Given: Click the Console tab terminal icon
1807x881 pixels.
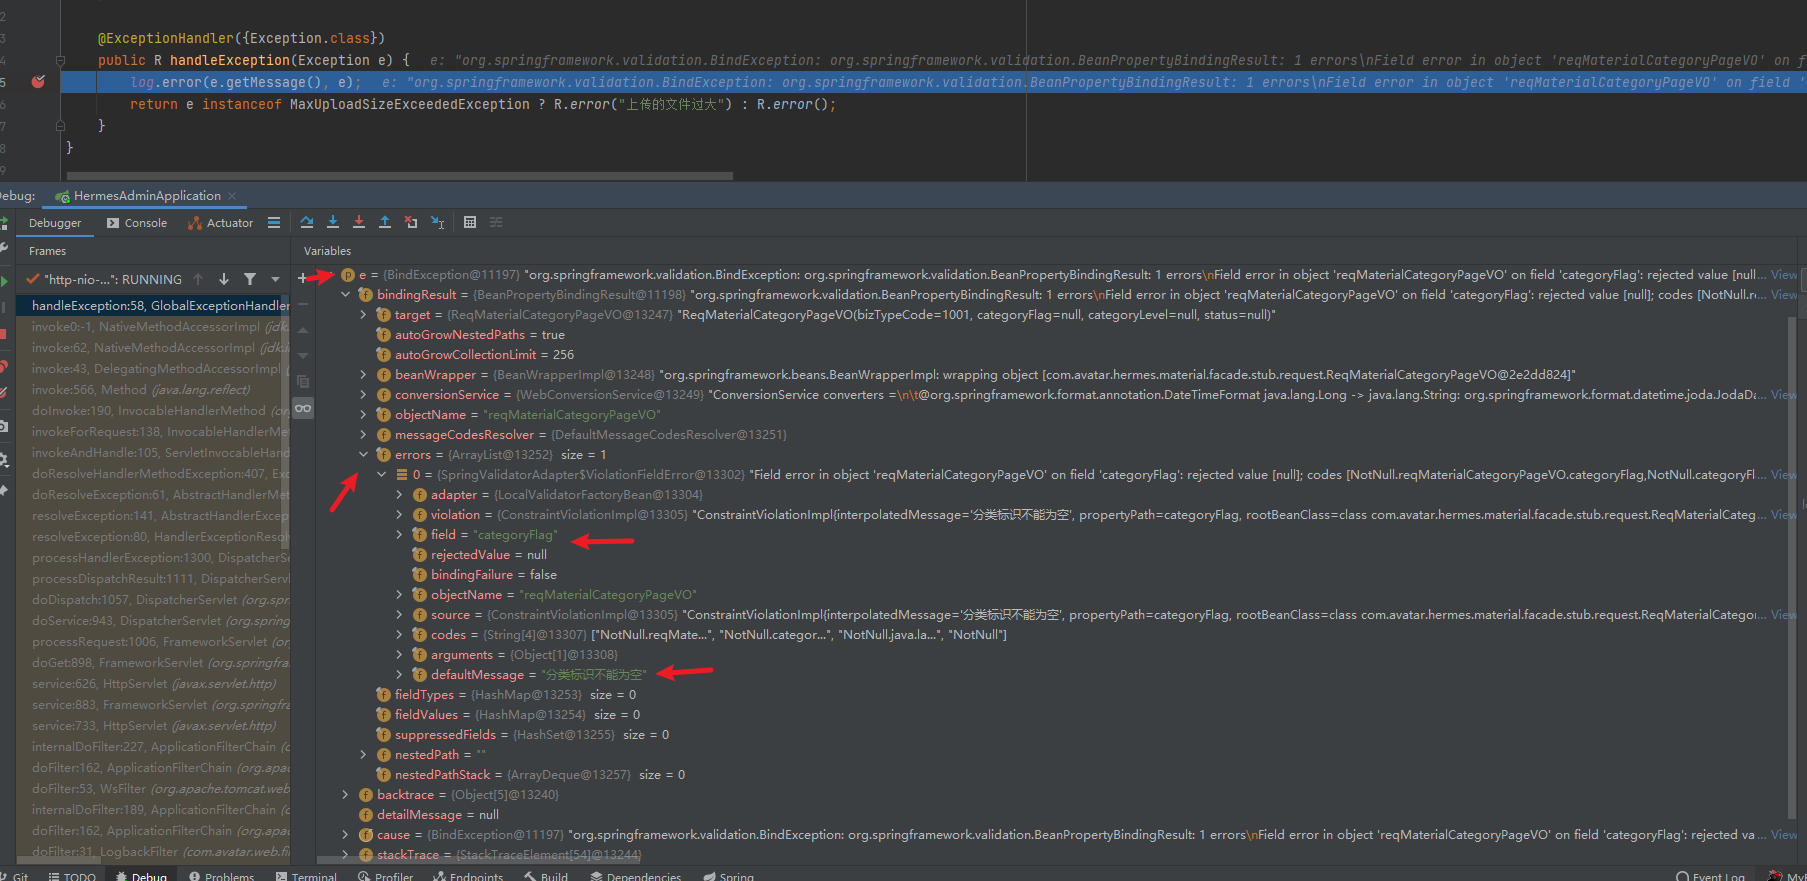Looking at the screenshot, I should (x=113, y=223).
